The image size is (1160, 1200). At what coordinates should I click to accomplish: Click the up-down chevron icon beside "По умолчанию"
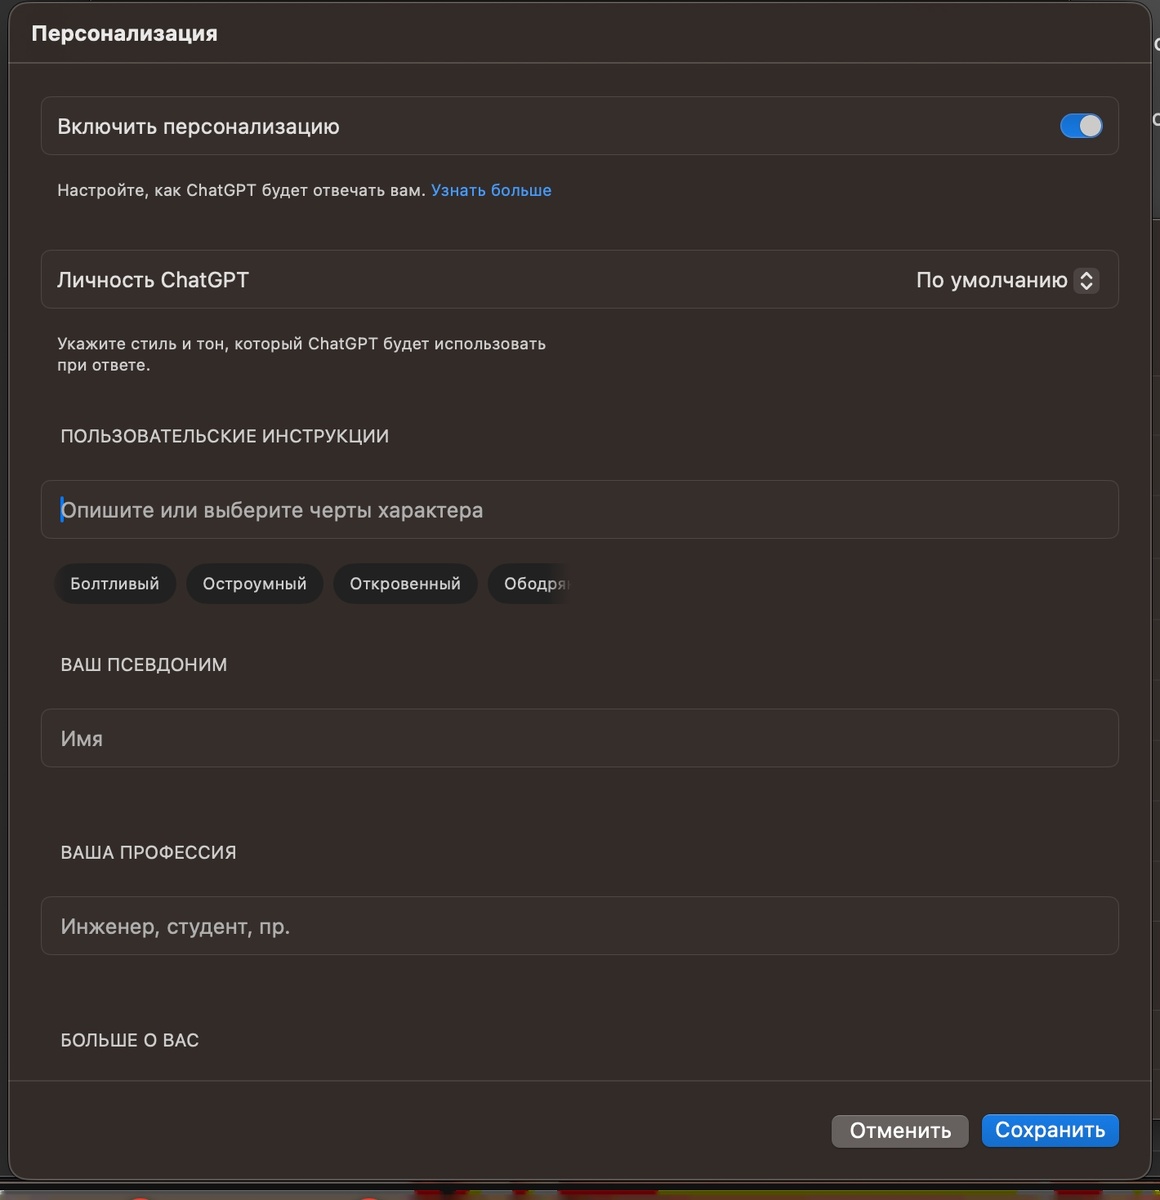click(1086, 280)
